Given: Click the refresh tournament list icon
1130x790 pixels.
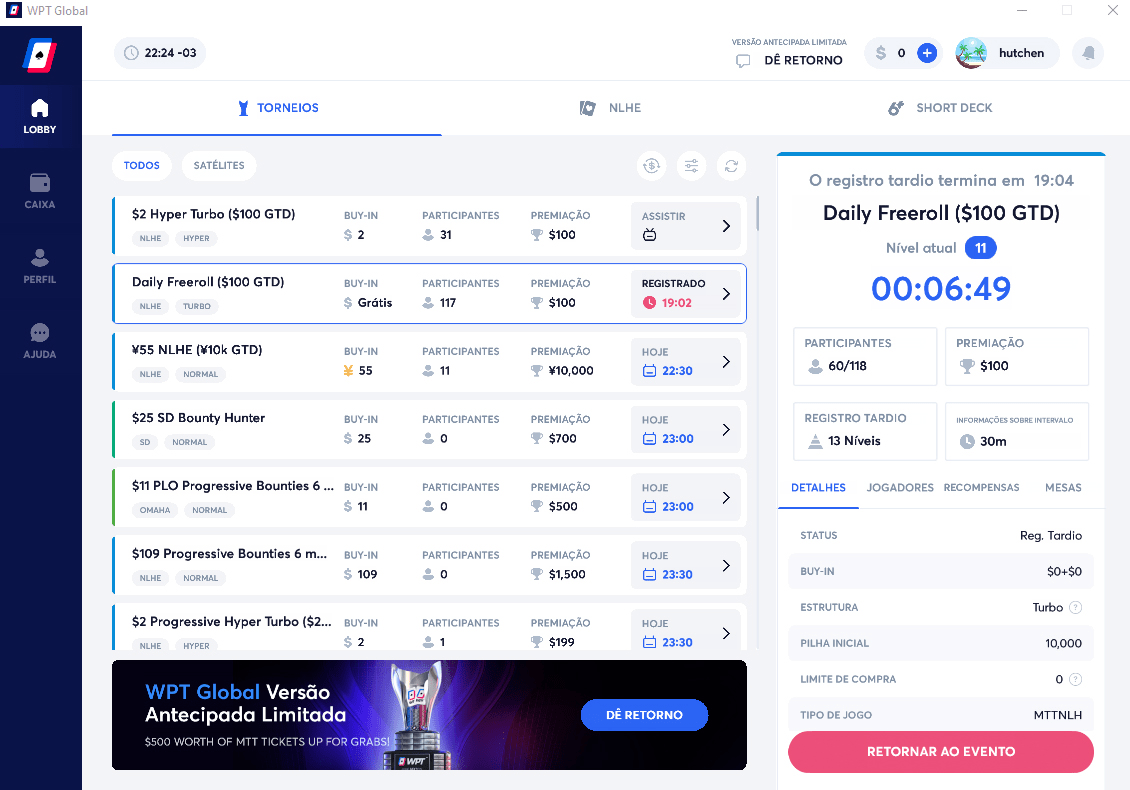Looking at the screenshot, I should pos(731,166).
